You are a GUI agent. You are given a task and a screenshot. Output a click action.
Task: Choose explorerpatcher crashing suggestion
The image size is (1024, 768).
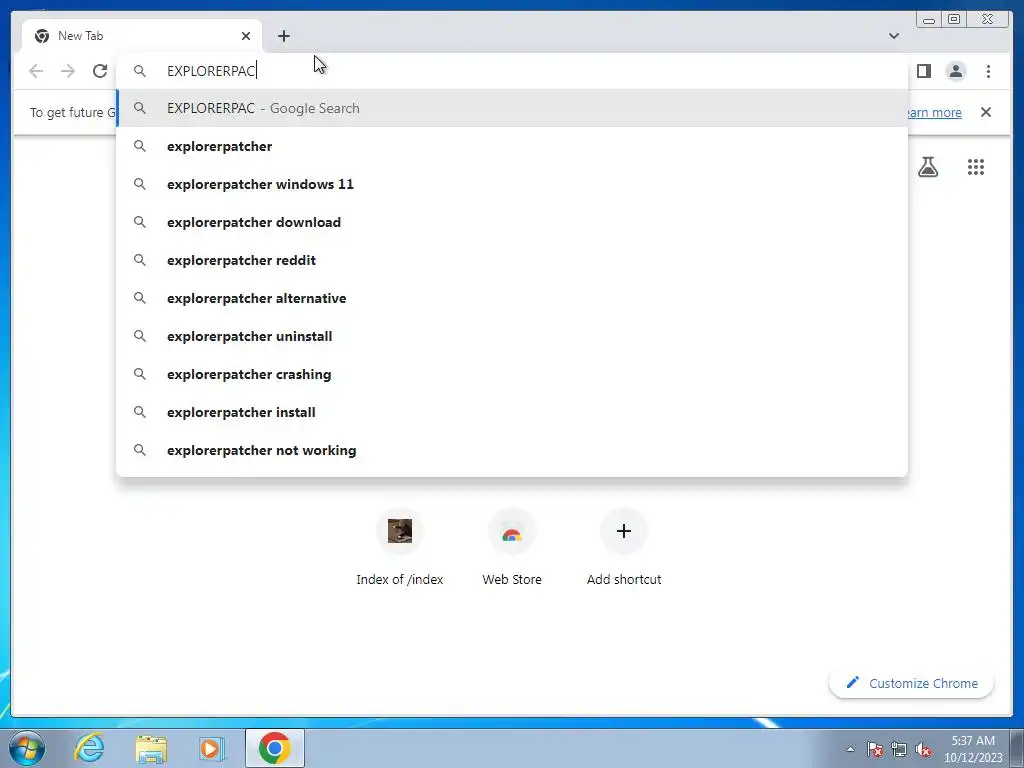point(512,374)
